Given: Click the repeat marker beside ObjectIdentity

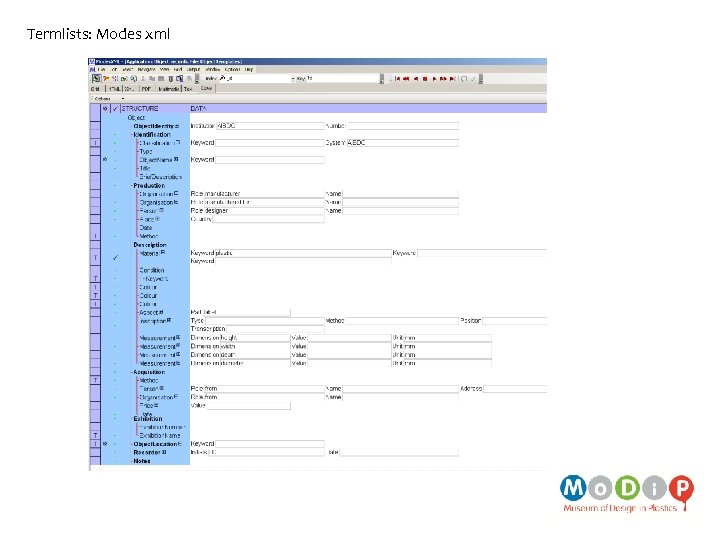Looking at the screenshot, I should click(177, 126).
